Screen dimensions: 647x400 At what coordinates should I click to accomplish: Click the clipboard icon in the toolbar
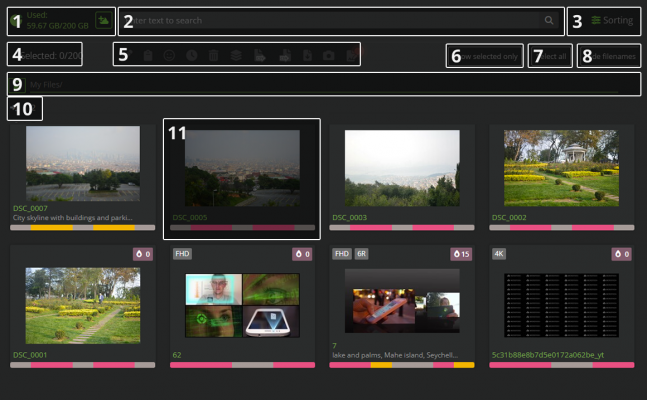coord(148,56)
